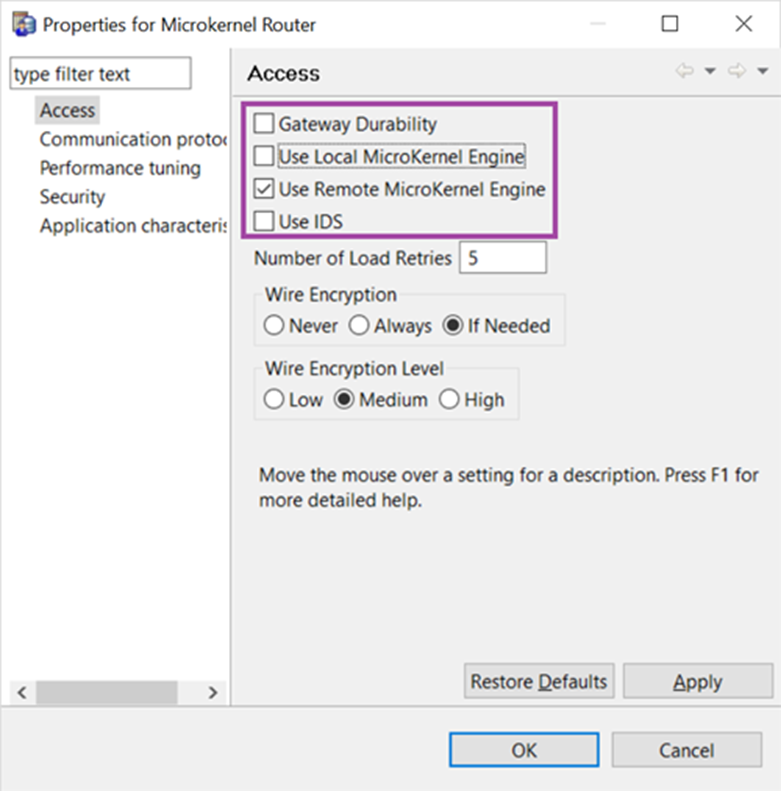
Task: Select If Needed wire encryption option
Action: pyautogui.click(x=453, y=325)
